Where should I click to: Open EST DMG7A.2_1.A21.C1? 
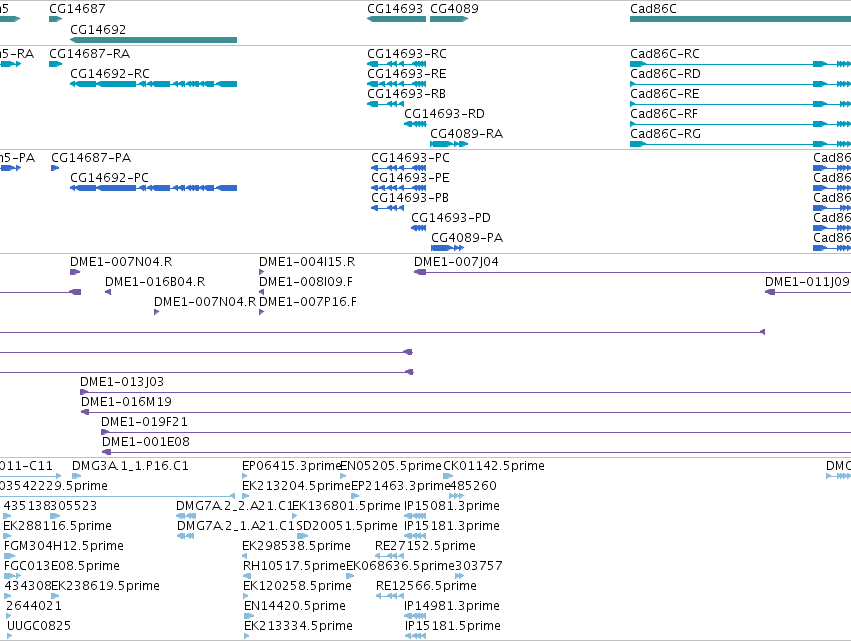(236, 526)
